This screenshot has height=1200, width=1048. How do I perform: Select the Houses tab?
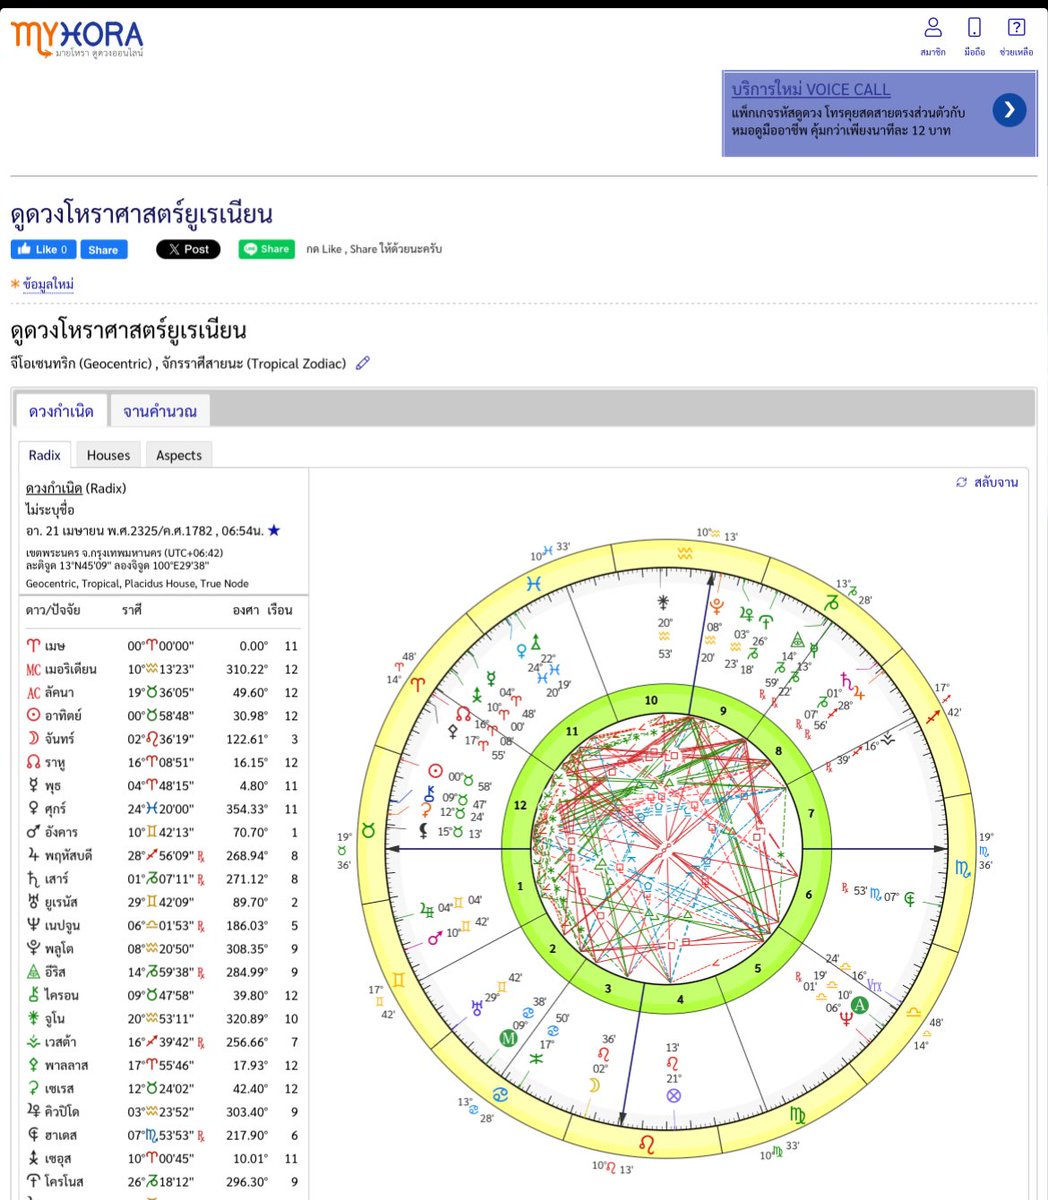point(108,455)
